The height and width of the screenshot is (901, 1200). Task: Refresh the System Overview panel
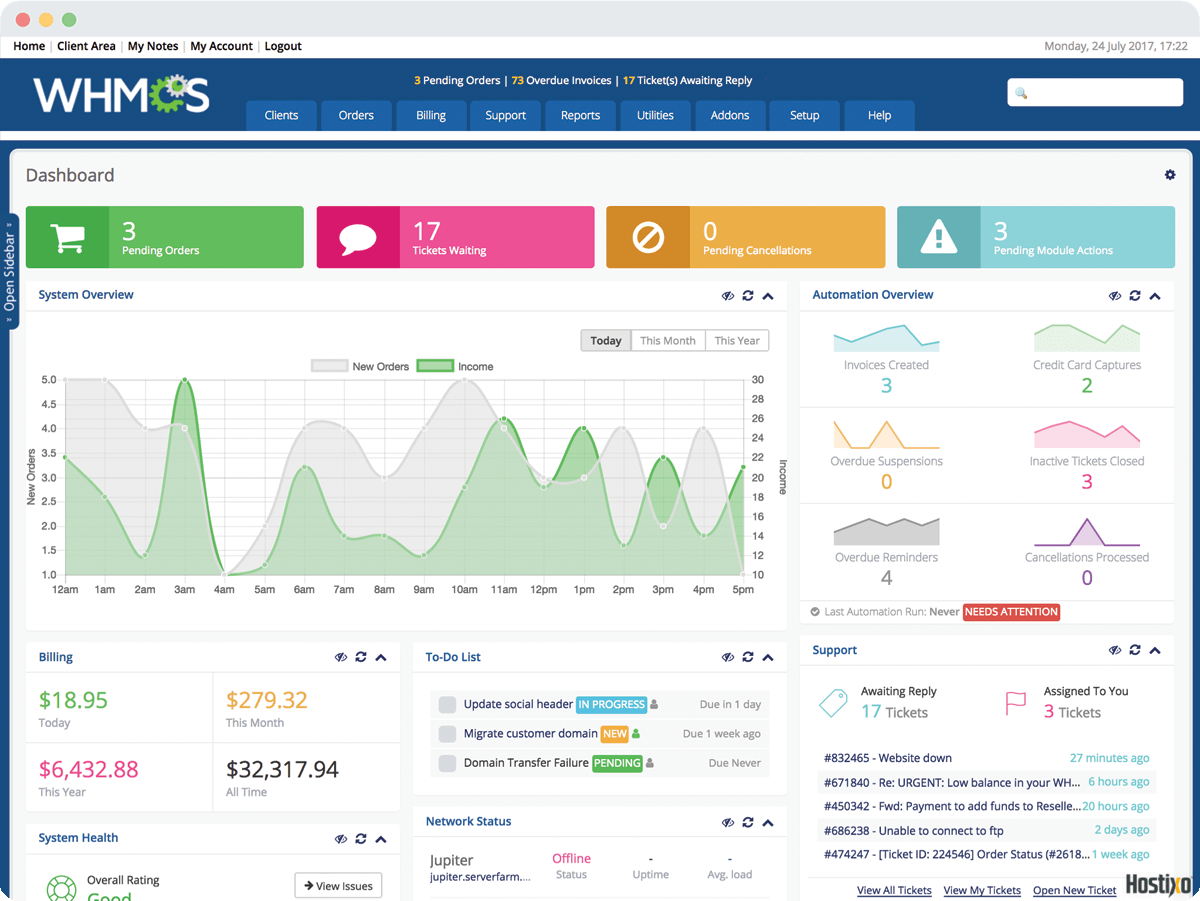point(747,296)
